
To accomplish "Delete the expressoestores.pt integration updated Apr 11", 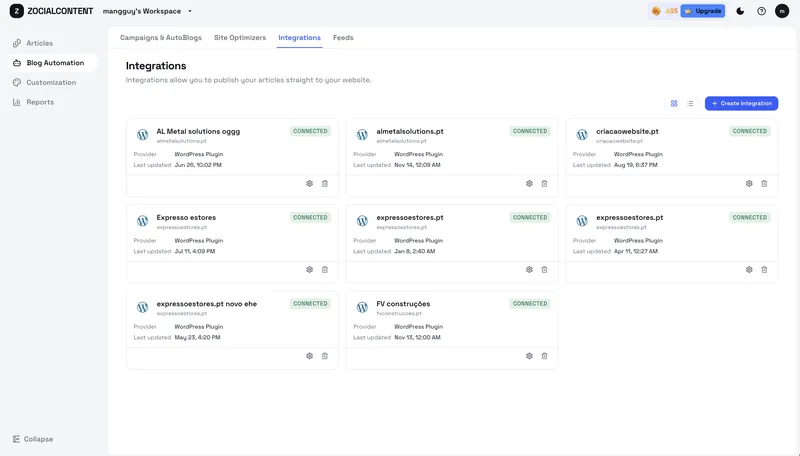I will point(764,270).
